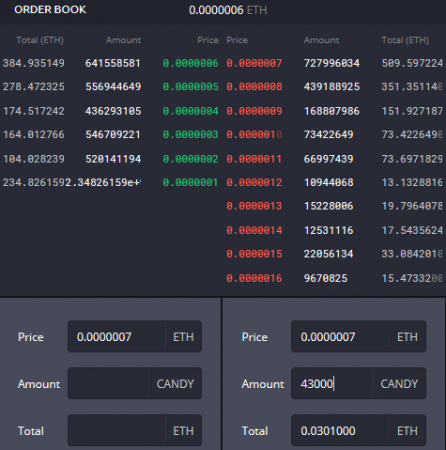The width and height of the screenshot is (446, 450).
Task: Click bid total 104.028239
Action: [x=34, y=159]
